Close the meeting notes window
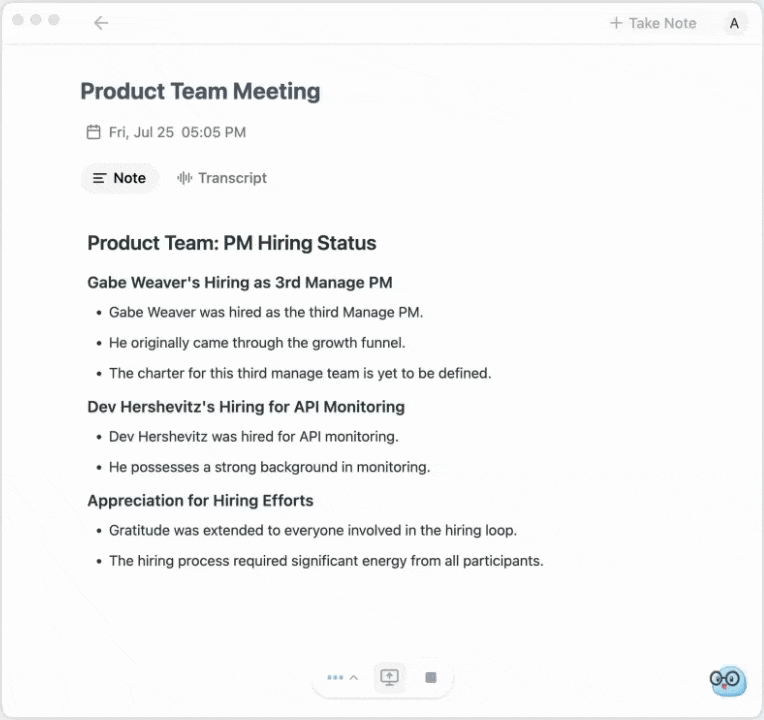 [18, 20]
